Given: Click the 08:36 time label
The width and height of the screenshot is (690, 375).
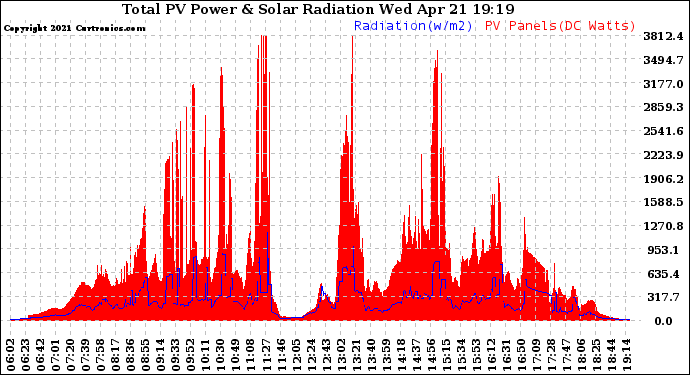Looking at the screenshot, I should tap(130, 354).
